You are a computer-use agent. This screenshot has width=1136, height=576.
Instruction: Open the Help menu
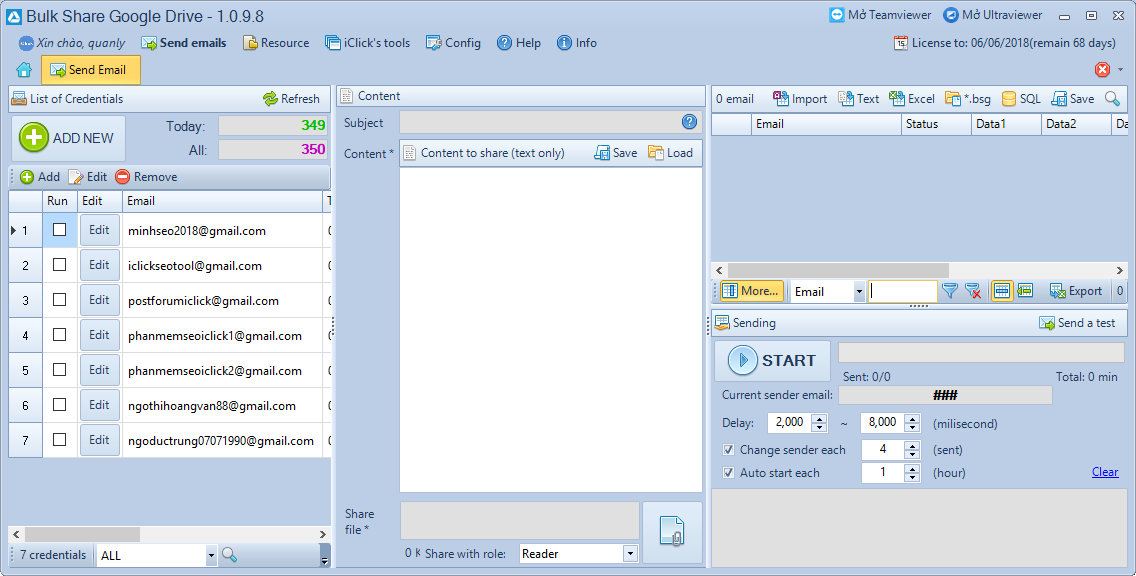[x=519, y=43]
